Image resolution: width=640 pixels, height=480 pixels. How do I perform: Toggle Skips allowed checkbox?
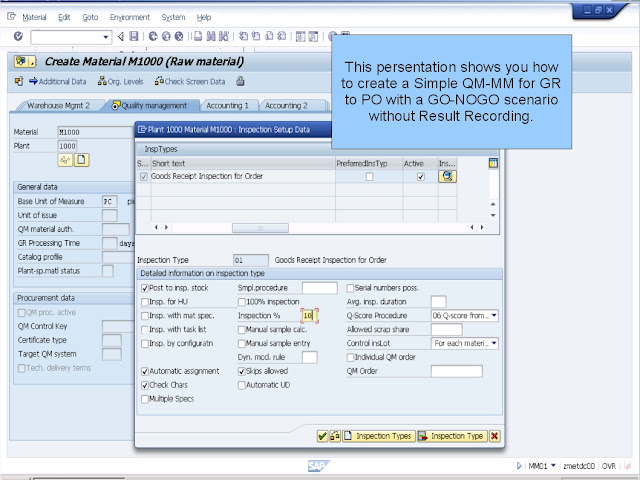(x=242, y=371)
